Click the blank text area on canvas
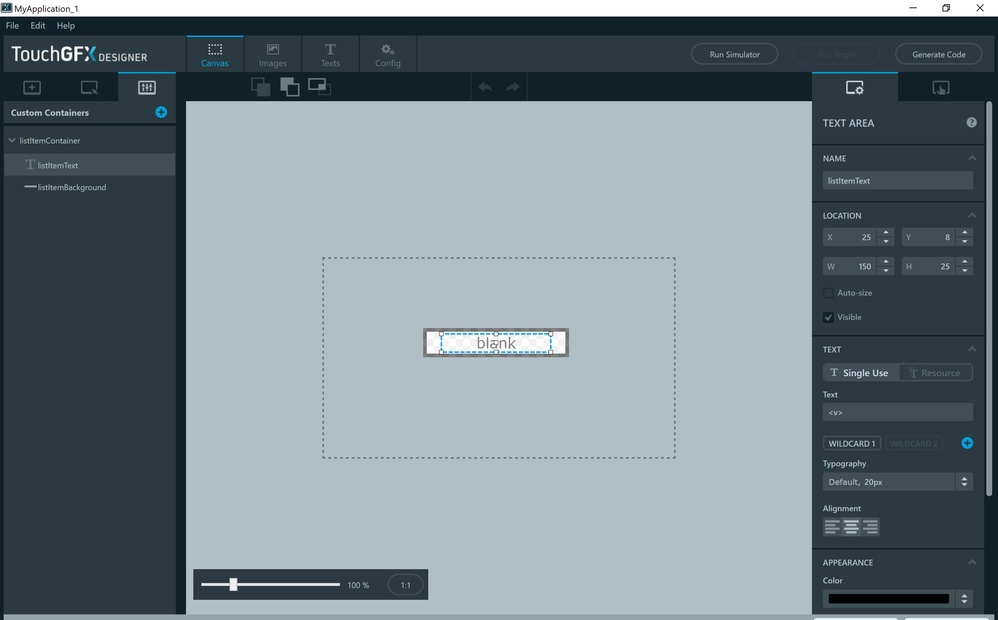This screenshot has width=998, height=620. (x=496, y=343)
